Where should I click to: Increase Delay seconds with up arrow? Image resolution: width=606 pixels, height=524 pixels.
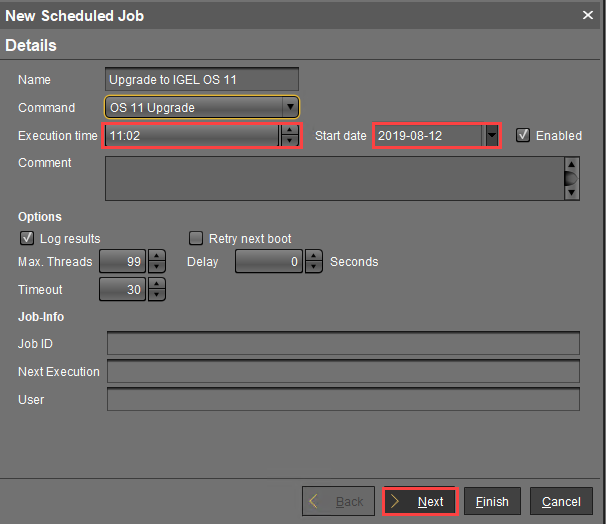click(314, 256)
